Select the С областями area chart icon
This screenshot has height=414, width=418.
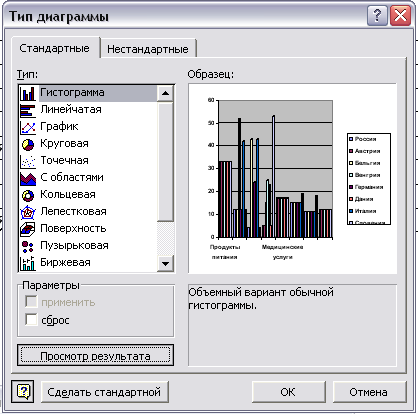point(28,178)
